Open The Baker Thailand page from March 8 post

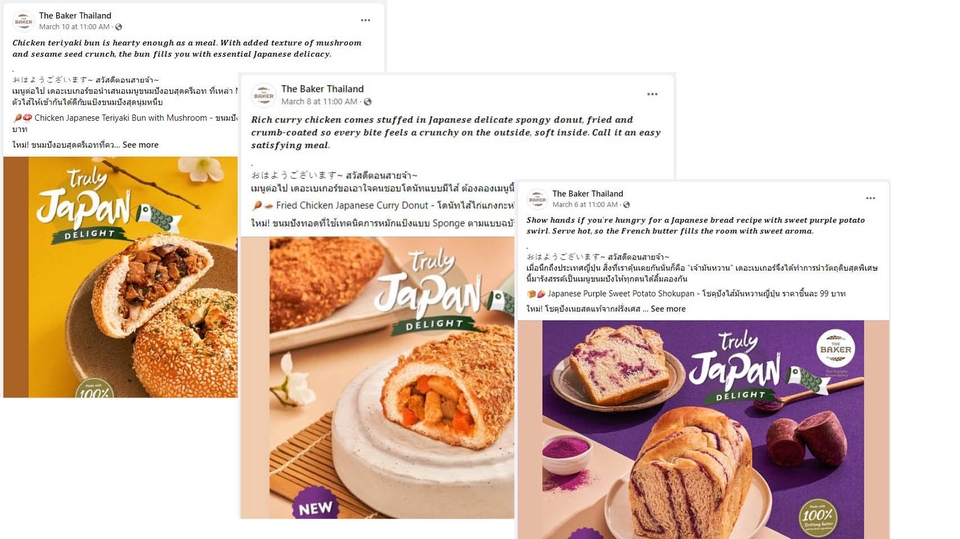point(322,89)
